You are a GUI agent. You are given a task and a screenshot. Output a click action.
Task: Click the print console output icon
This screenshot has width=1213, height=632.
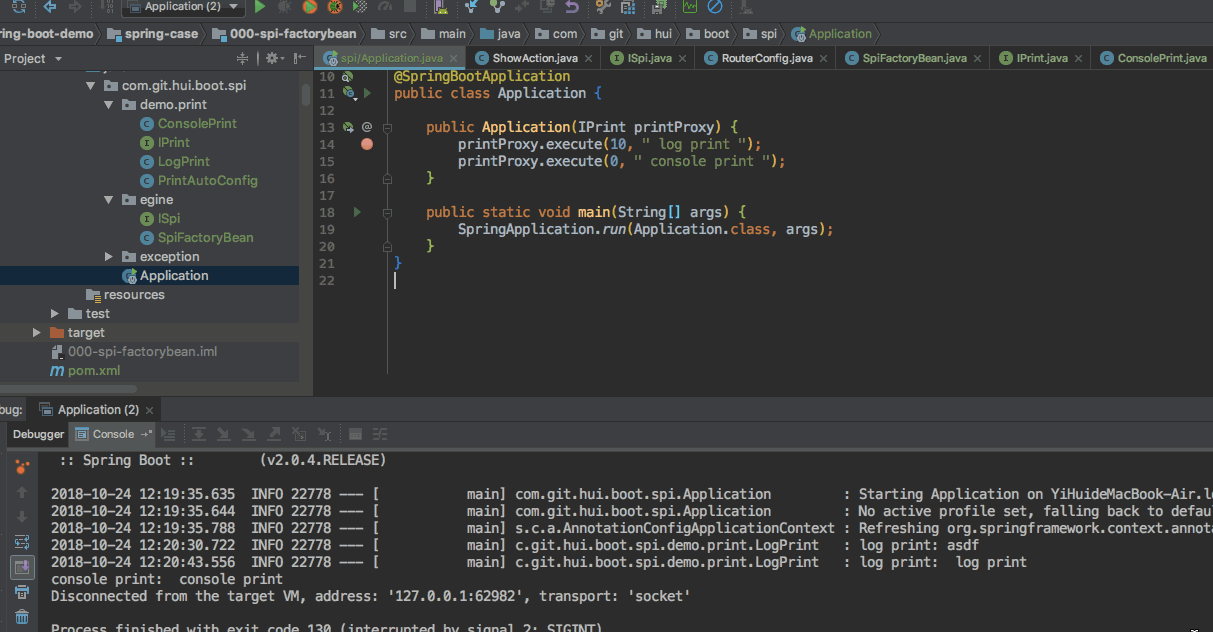22,592
